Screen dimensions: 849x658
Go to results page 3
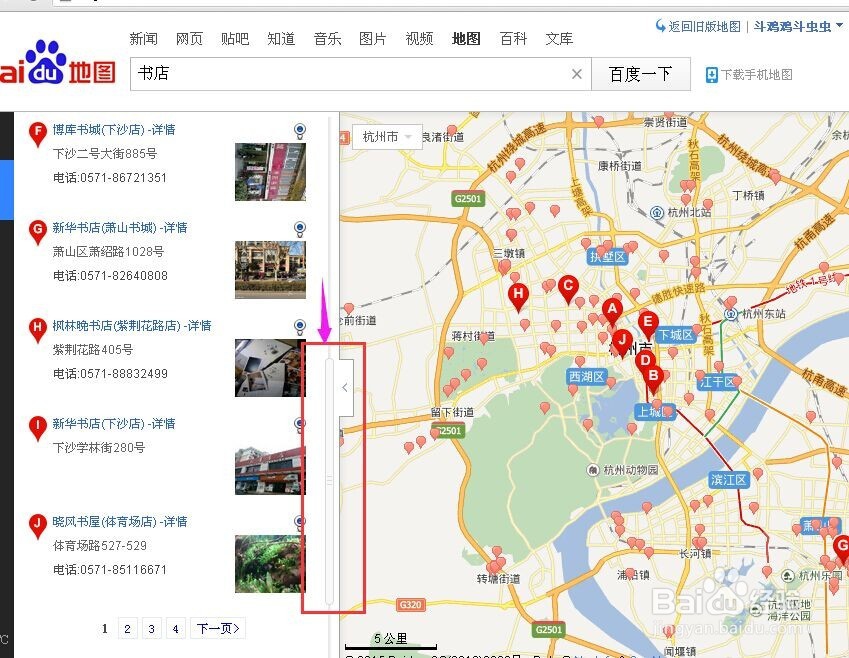point(152,628)
